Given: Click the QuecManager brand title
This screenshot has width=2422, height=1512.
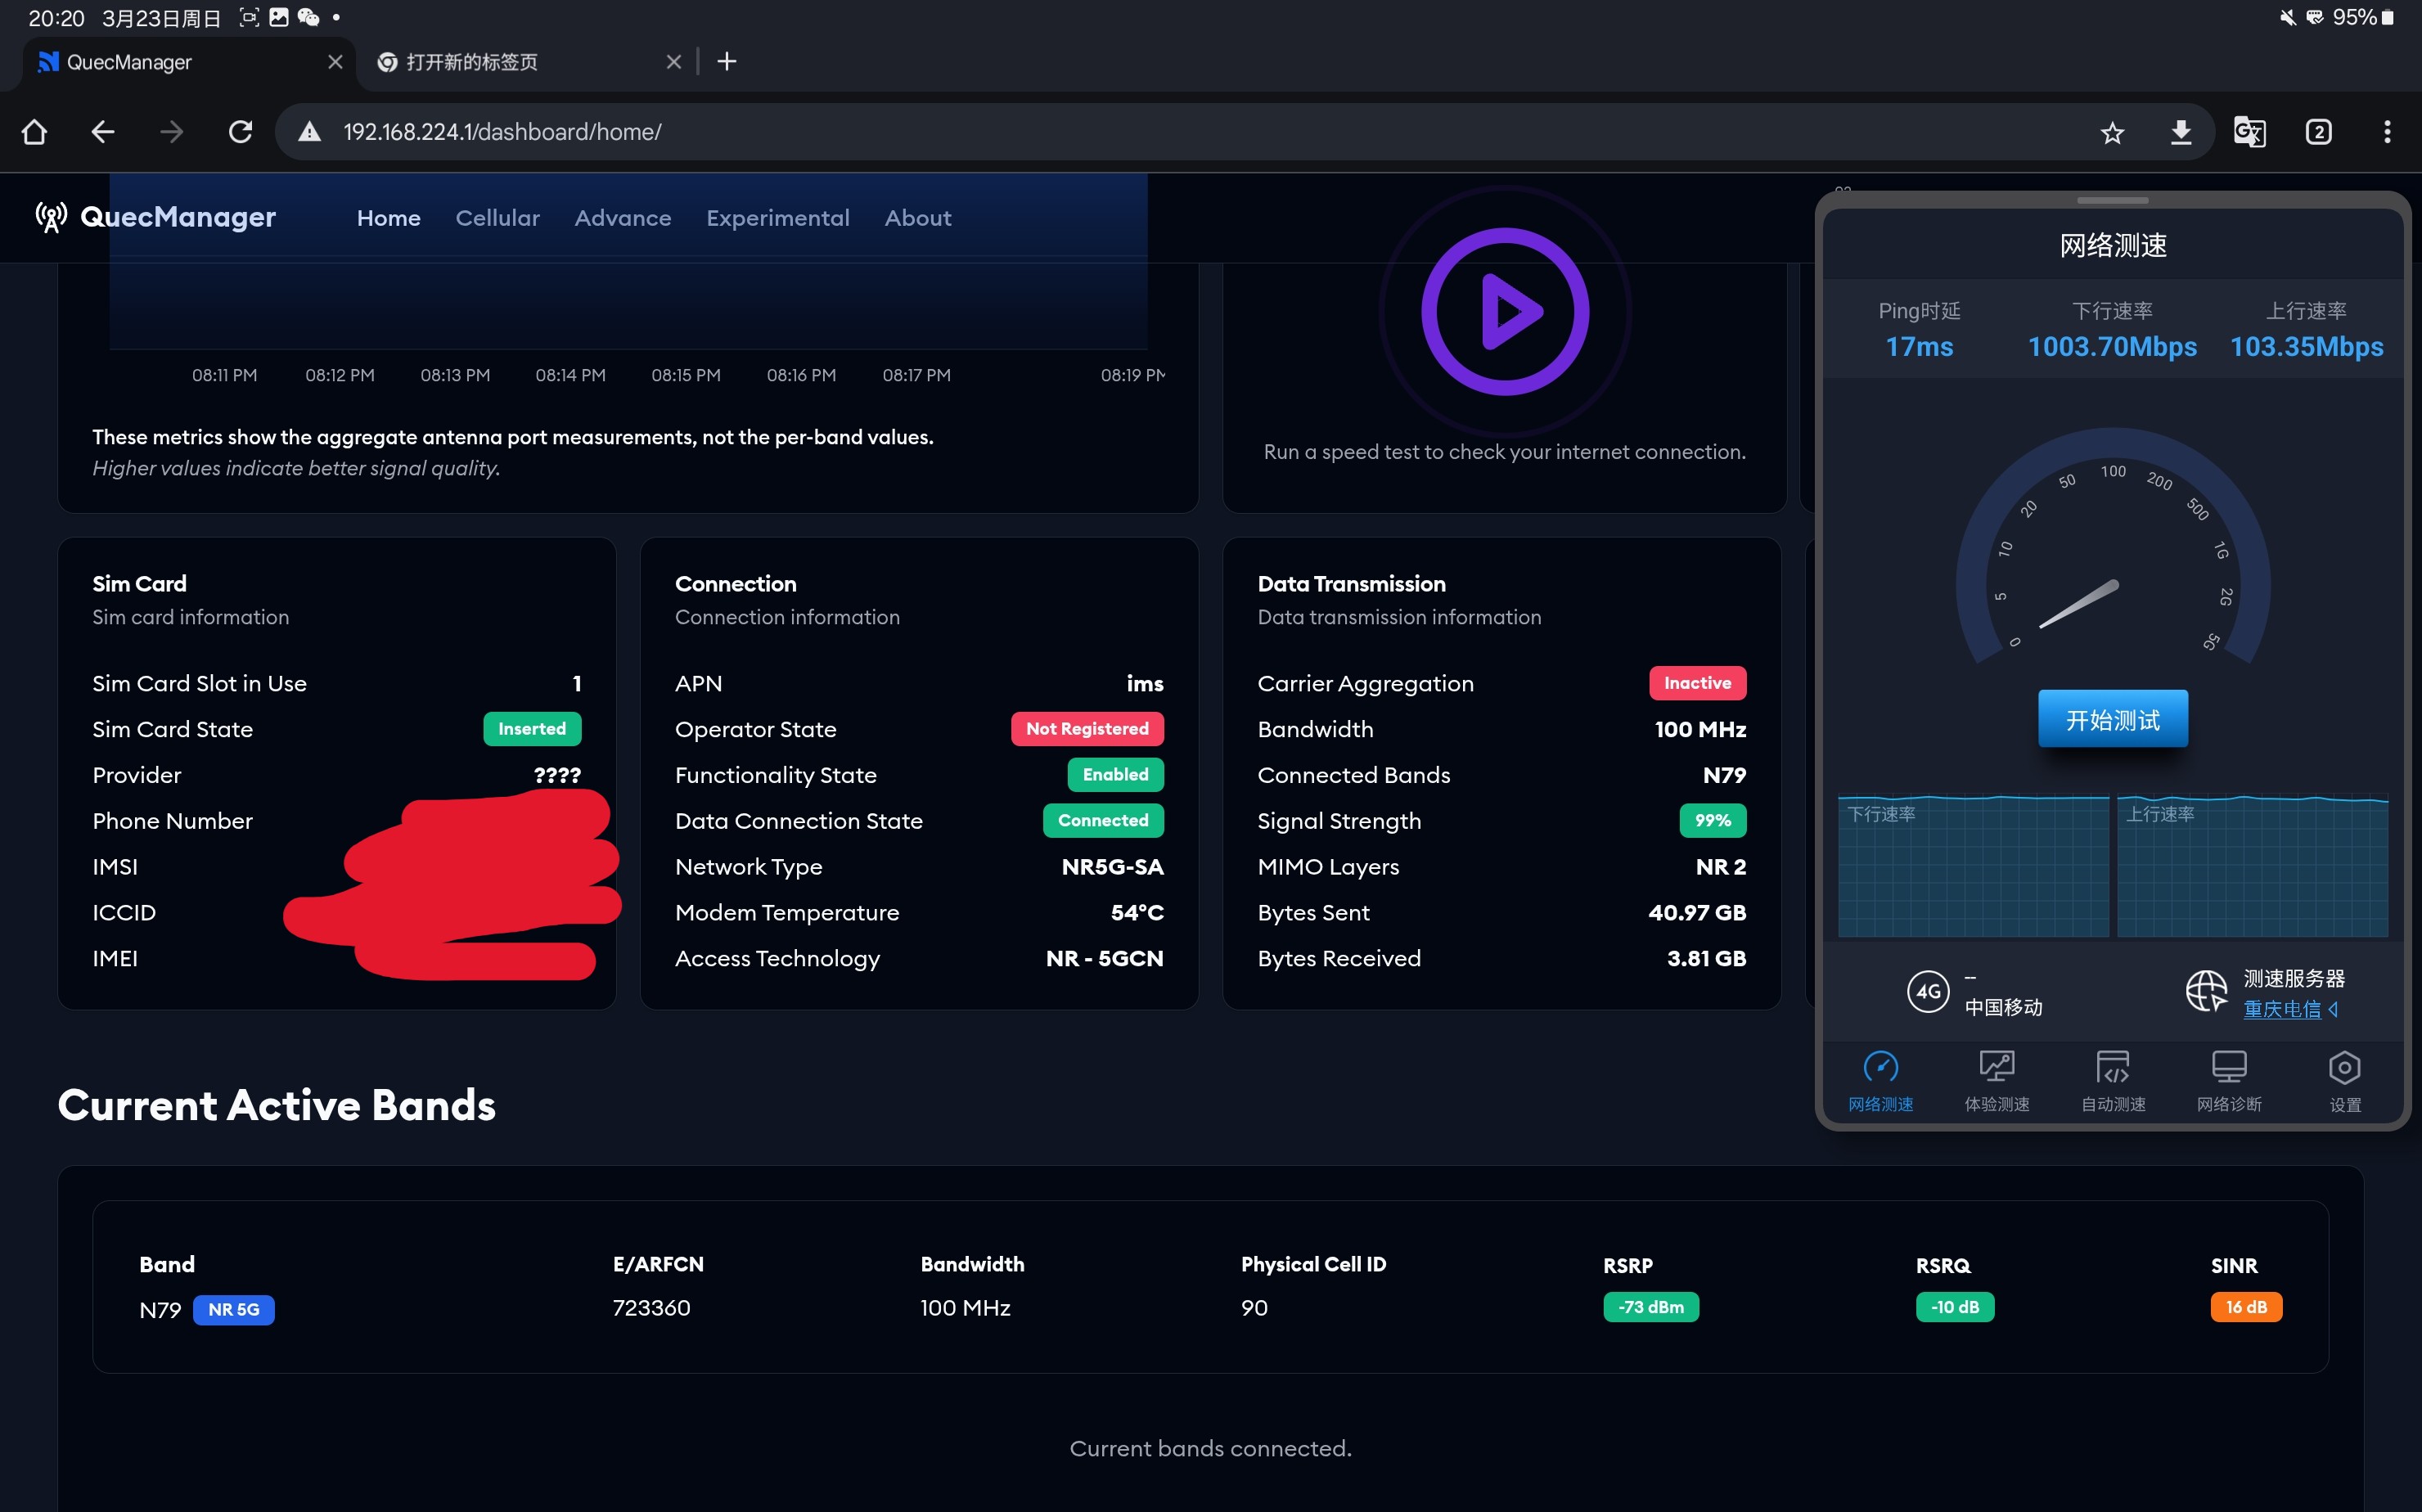Looking at the screenshot, I should click(178, 217).
